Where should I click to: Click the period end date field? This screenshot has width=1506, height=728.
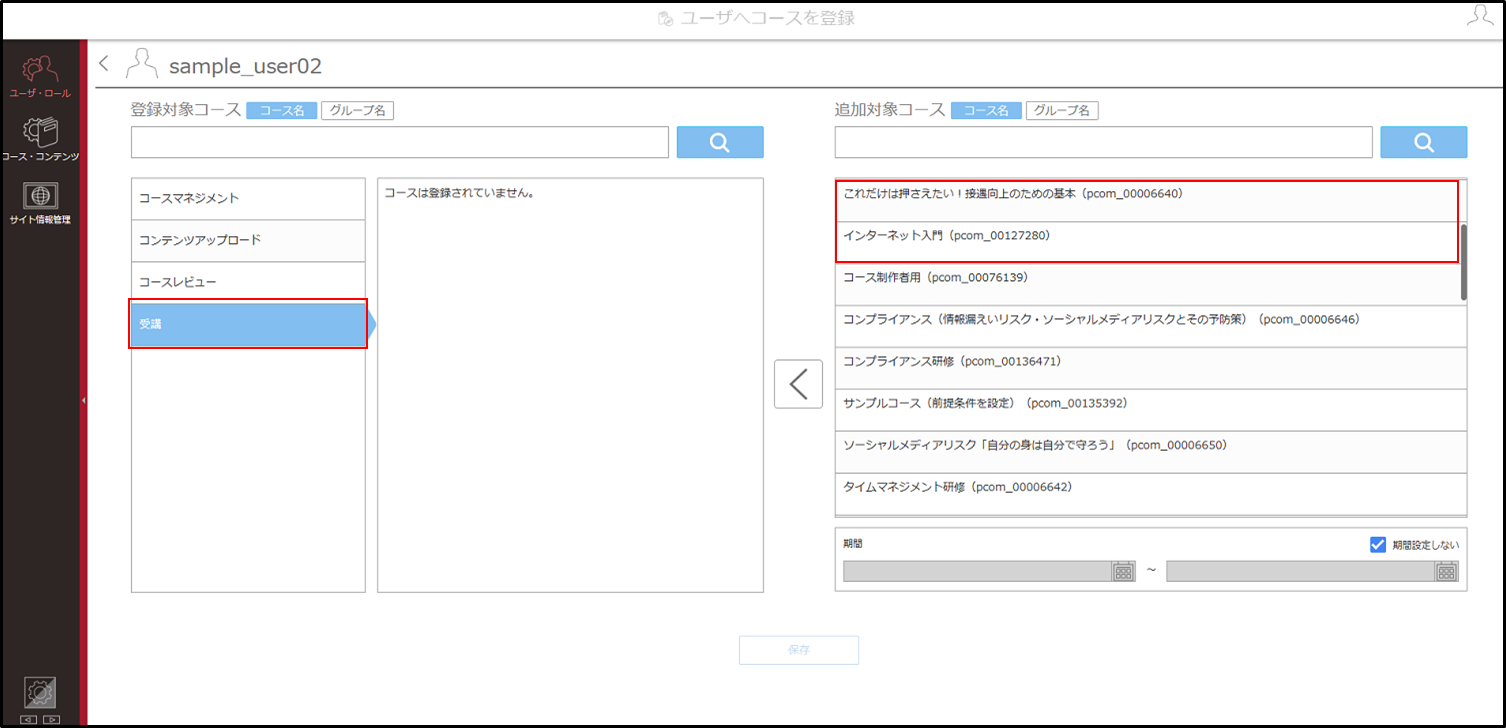point(1301,571)
